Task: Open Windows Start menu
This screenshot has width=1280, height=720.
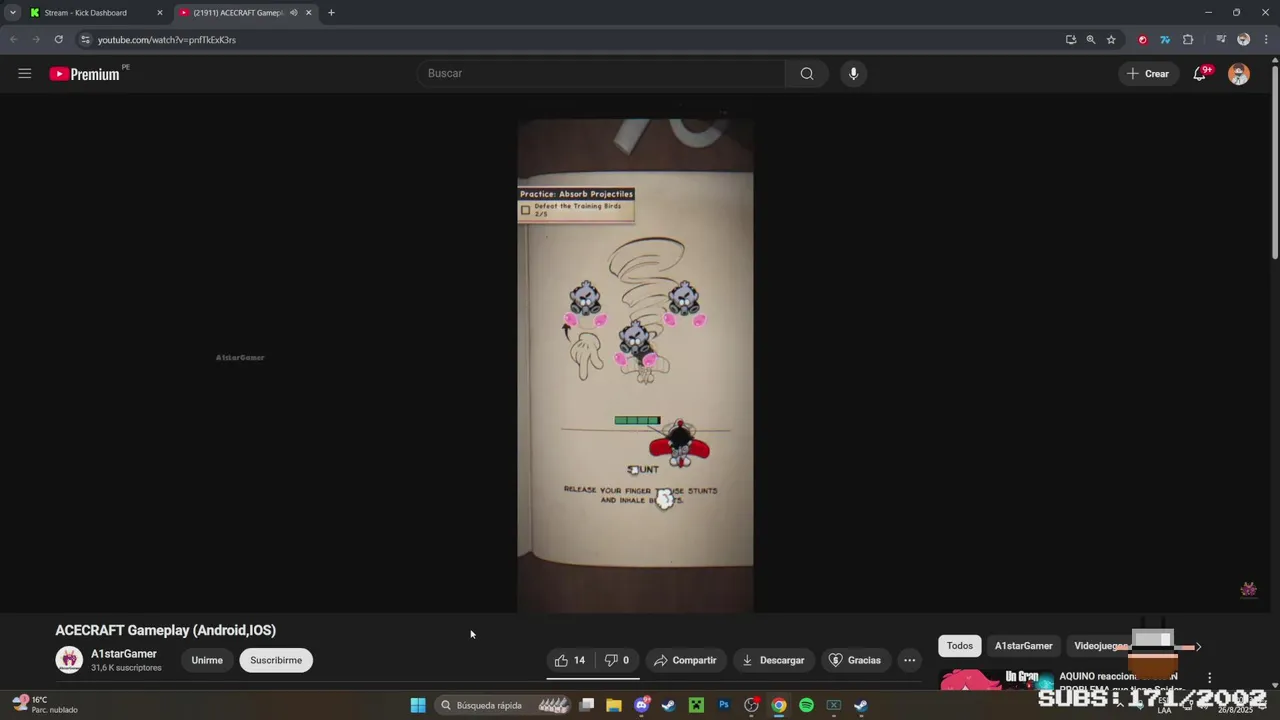Action: tap(418, 705)
